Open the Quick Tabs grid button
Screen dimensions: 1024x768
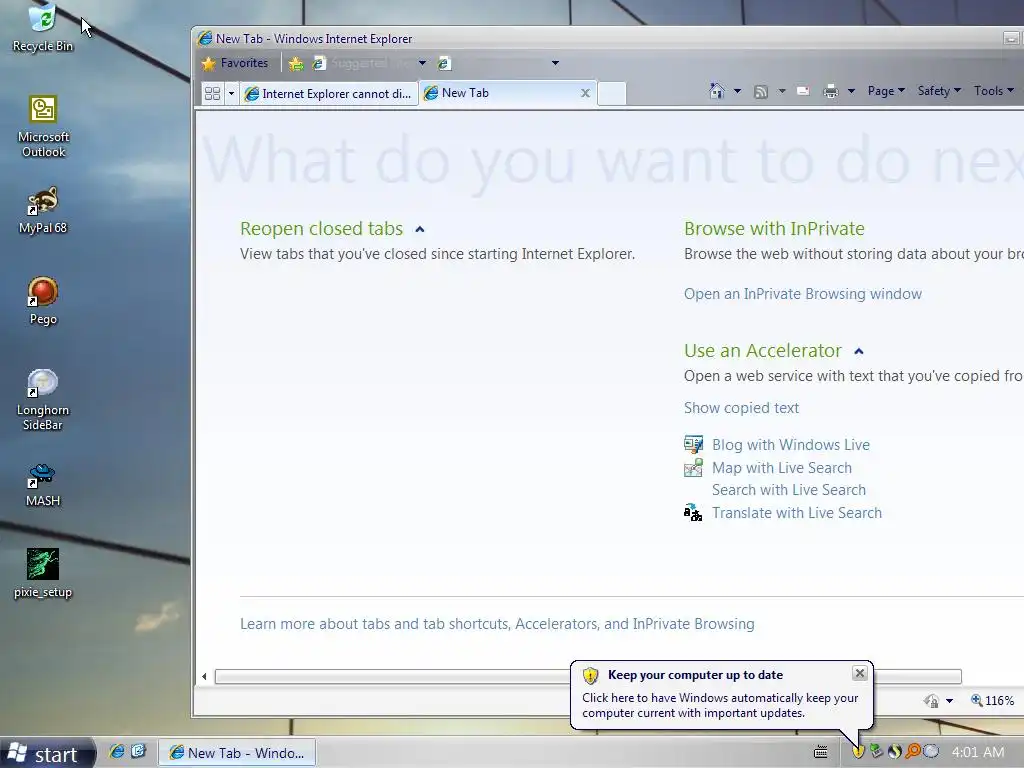(x=212, y=93)
